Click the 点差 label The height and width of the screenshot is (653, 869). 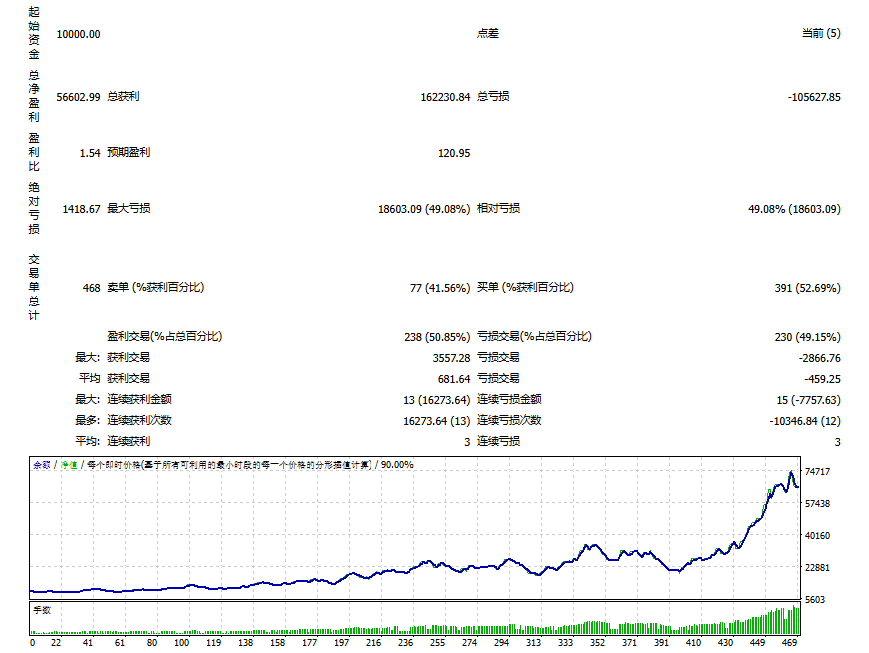coord(488,33)
